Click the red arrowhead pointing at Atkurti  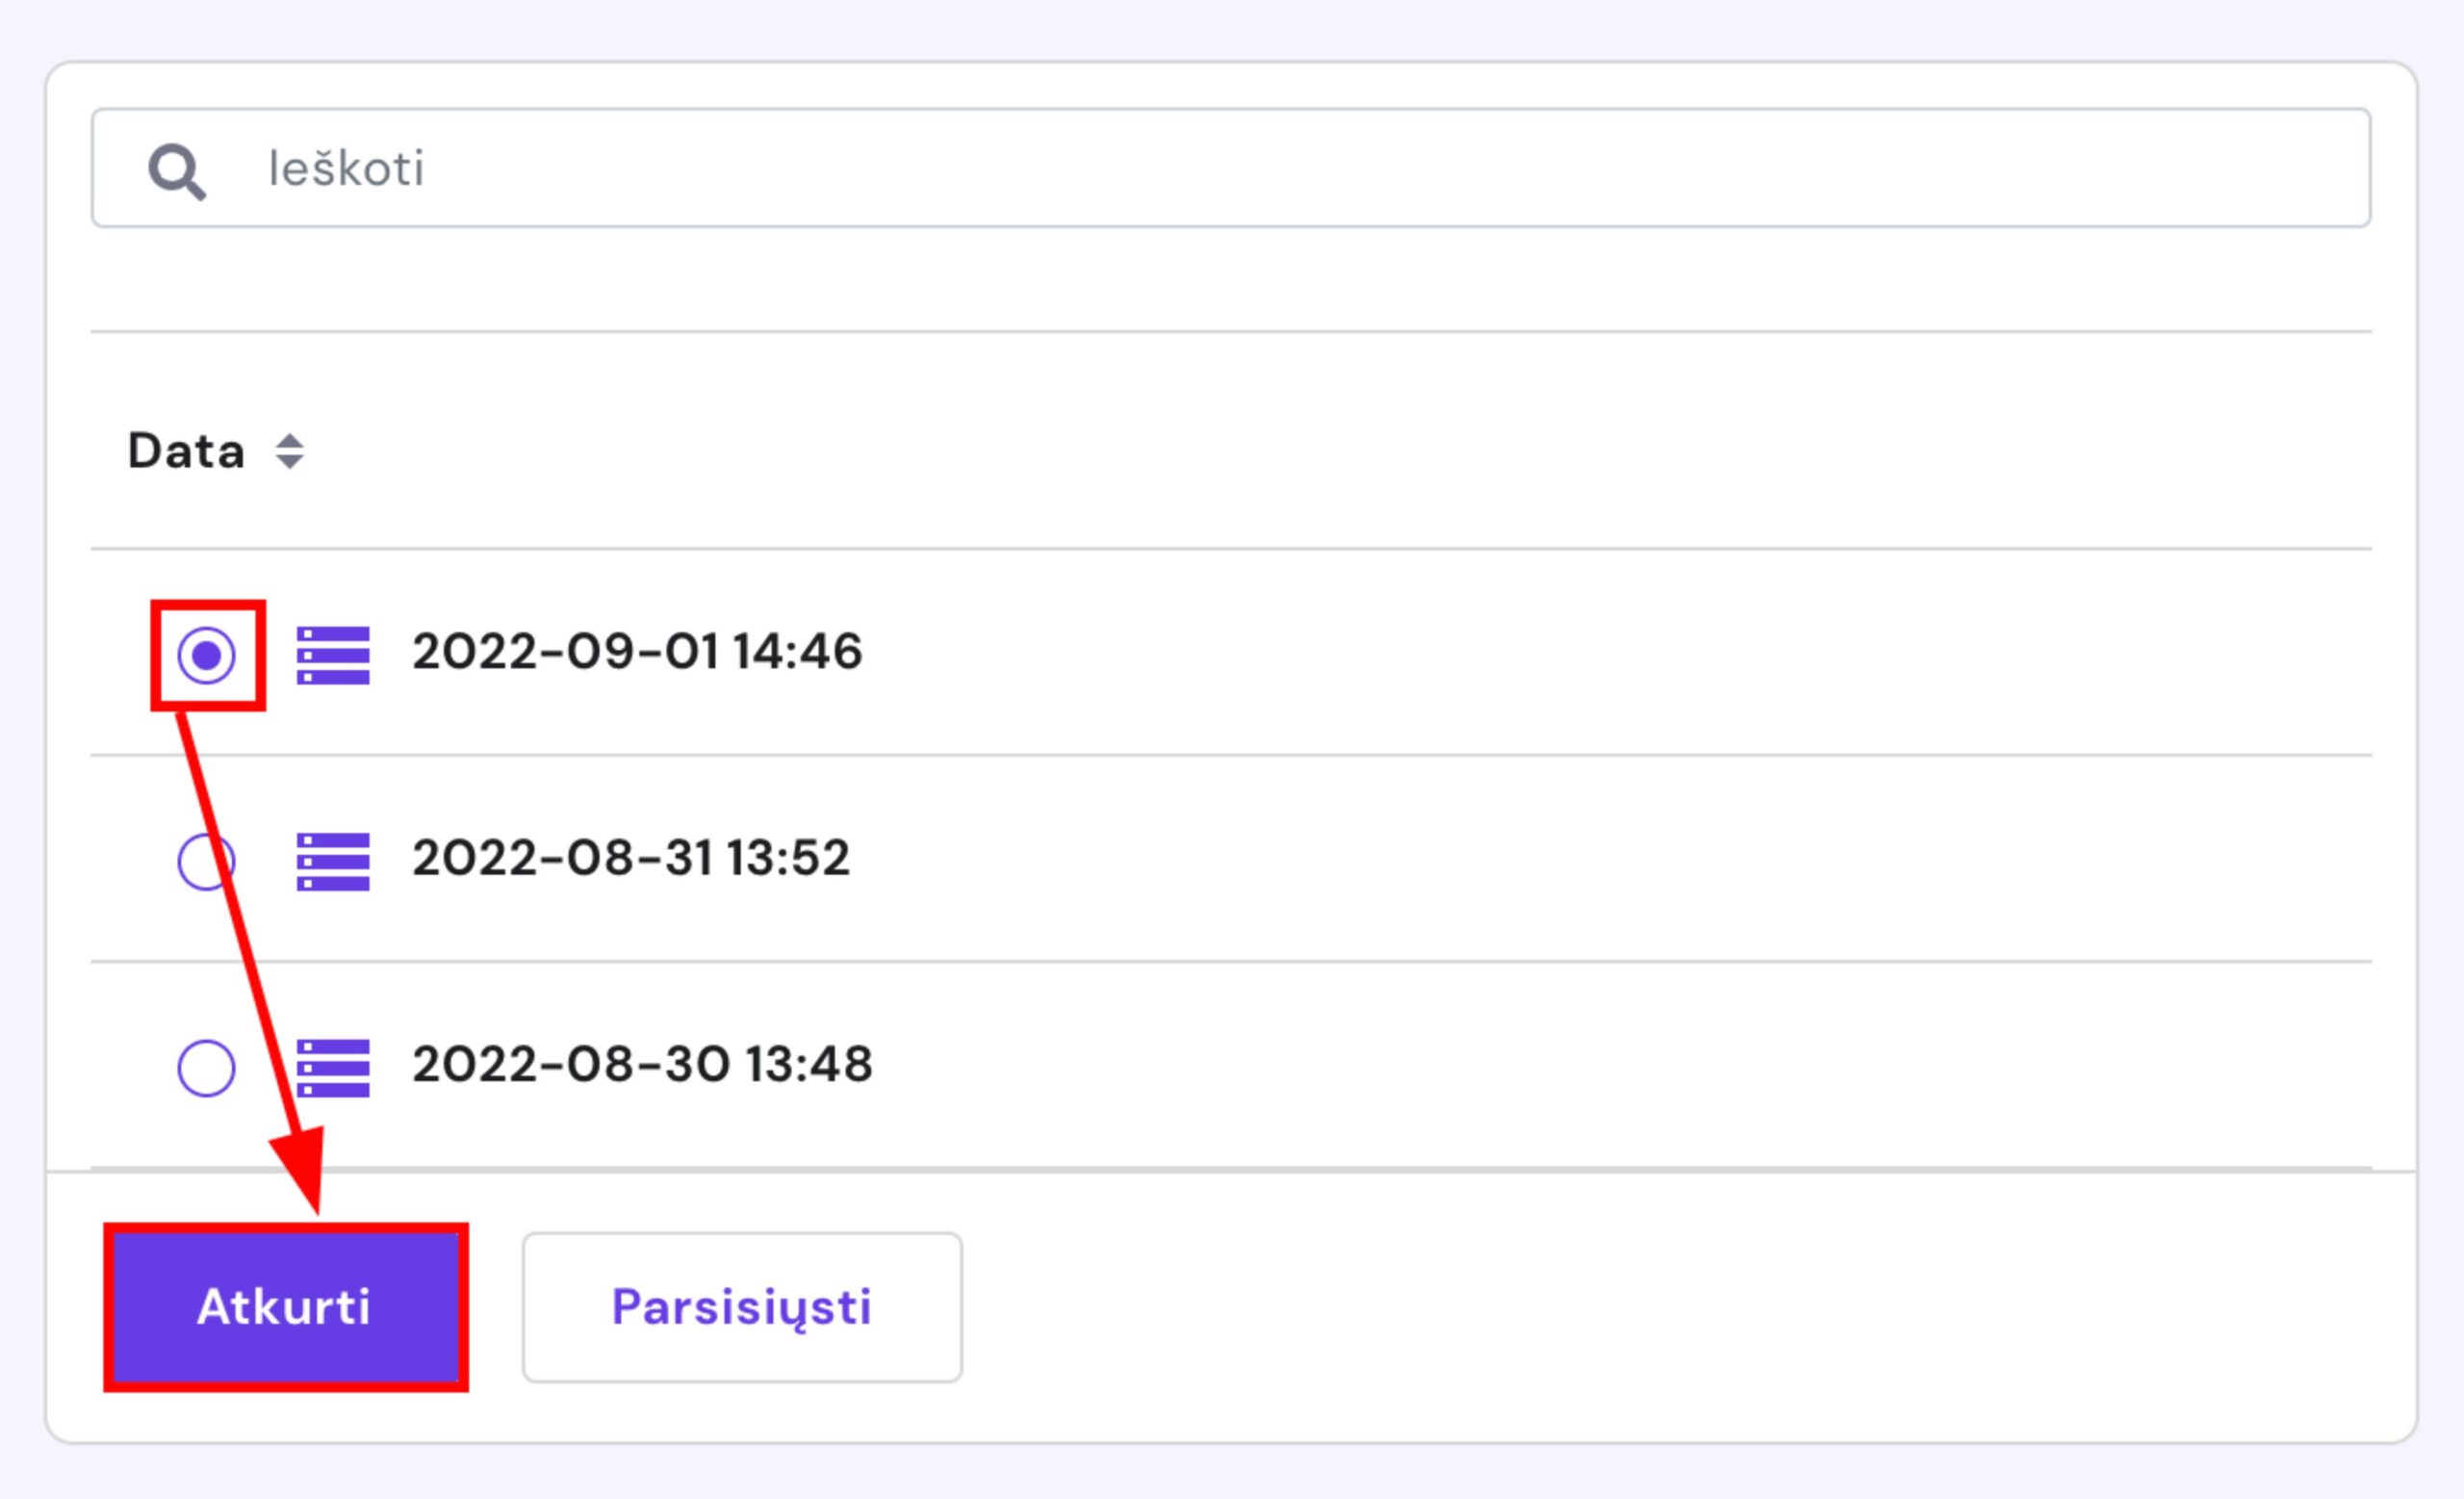[x=301, y=1166]
